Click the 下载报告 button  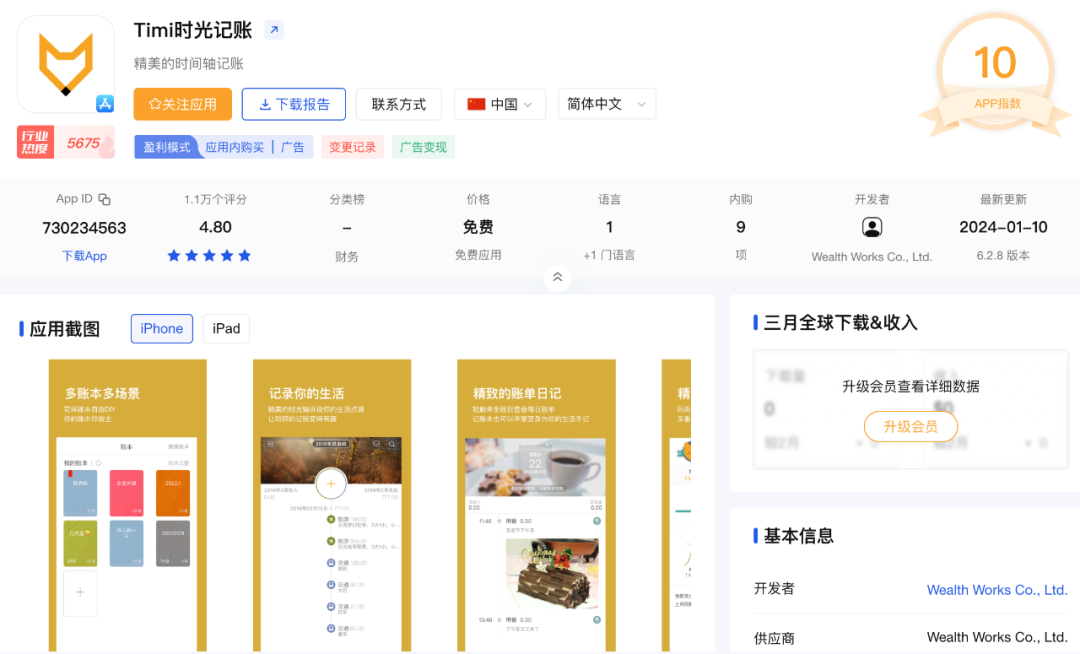[294, 104]
